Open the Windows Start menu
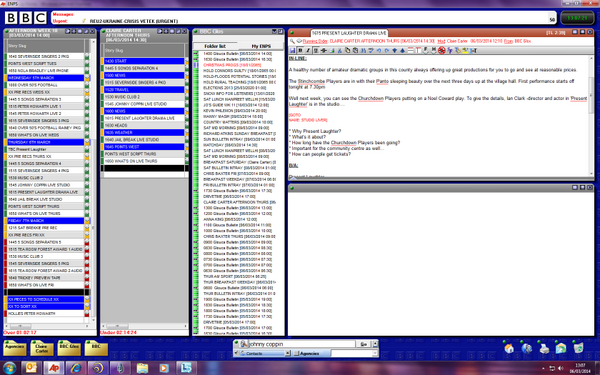Screen dimensions: 600x375 [x=9, y=368]
